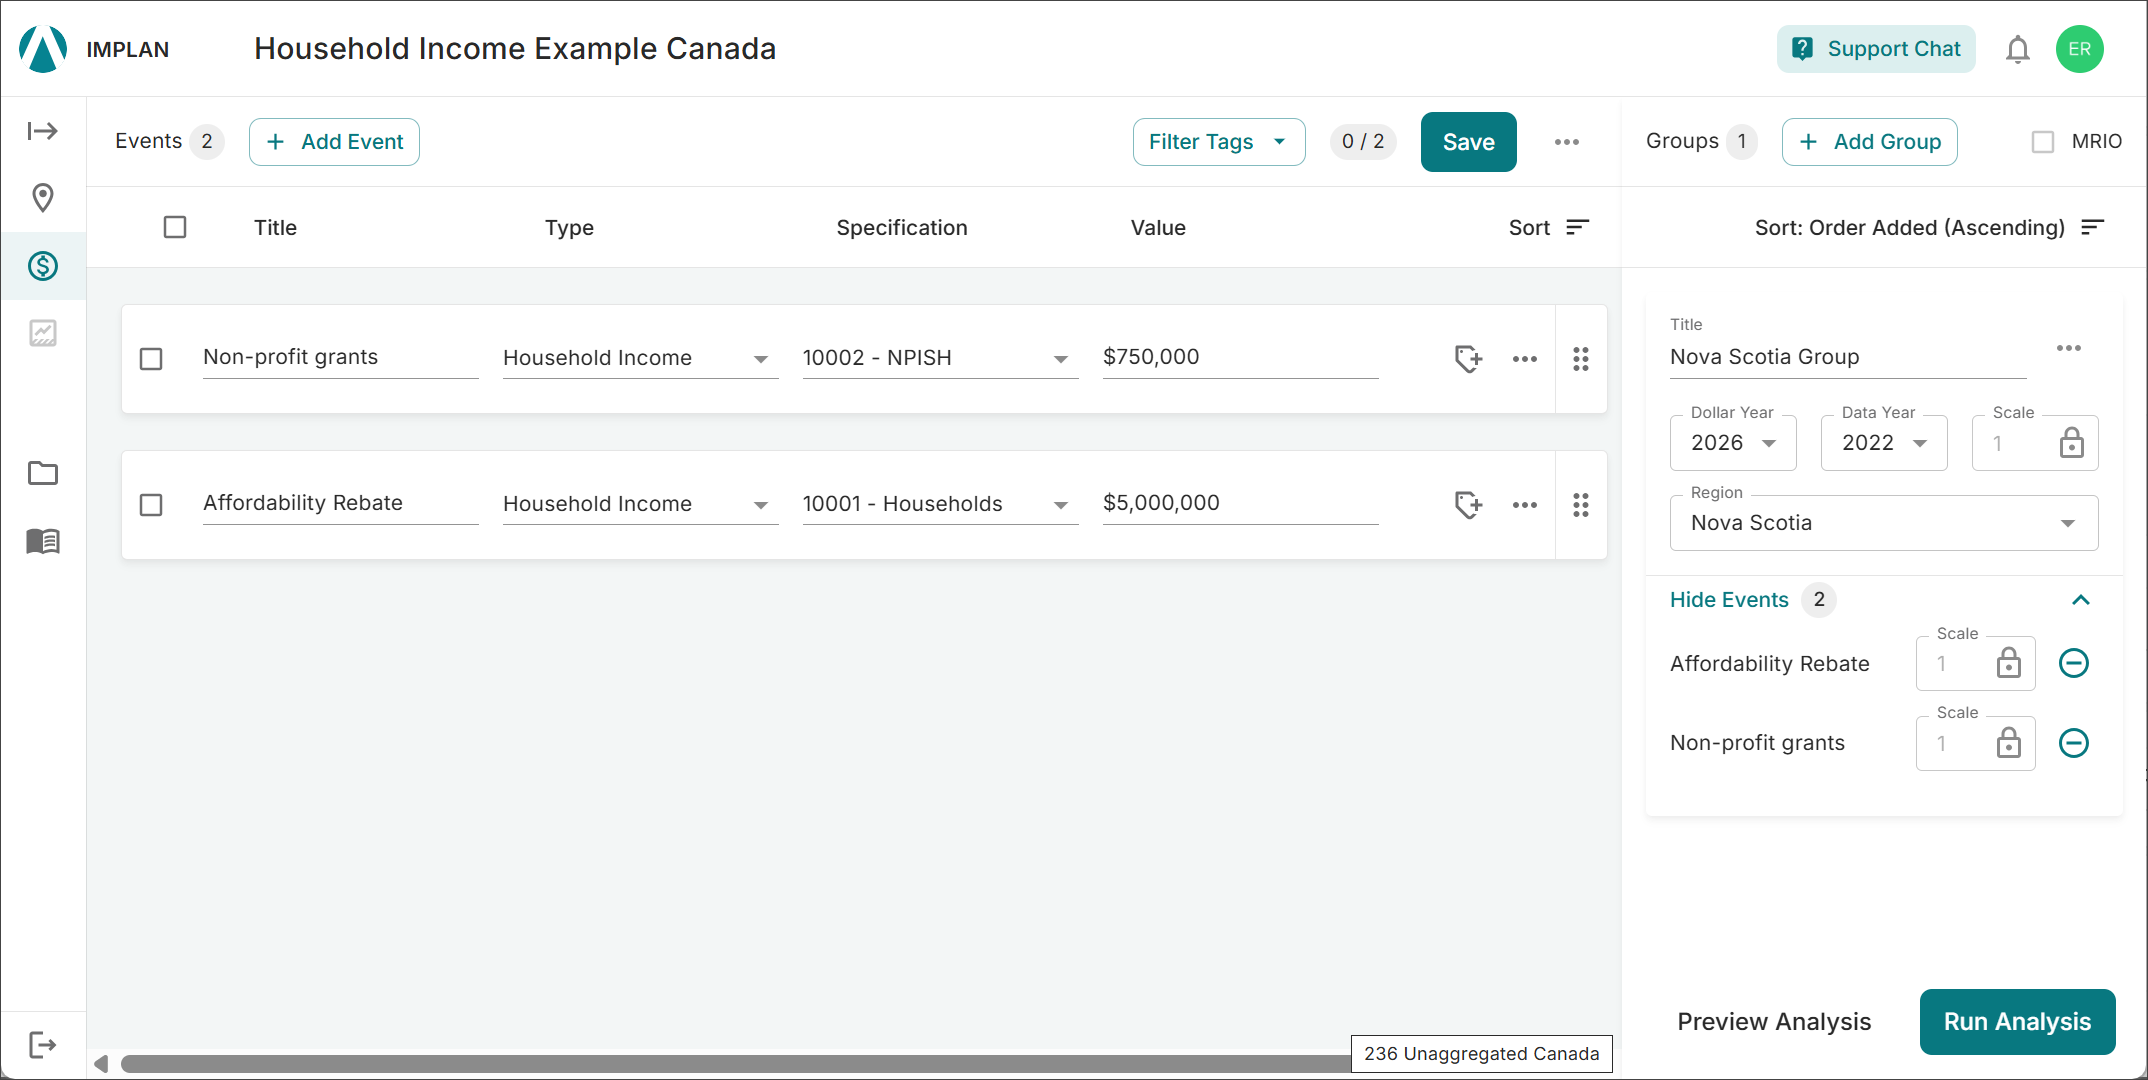Add tag to Non-profit grants event
This screenshot has height=1080, width=2148.
point(1468,358)
